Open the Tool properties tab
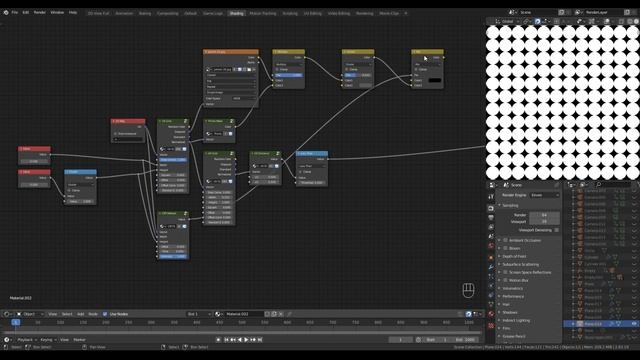640x360 pixels. (491, 197)
